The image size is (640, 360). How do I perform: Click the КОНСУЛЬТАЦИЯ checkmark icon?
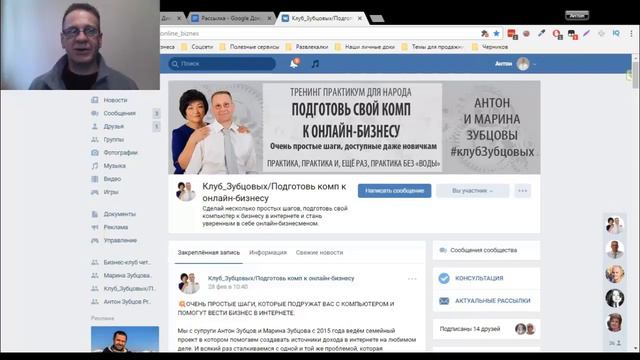[444, 278]
